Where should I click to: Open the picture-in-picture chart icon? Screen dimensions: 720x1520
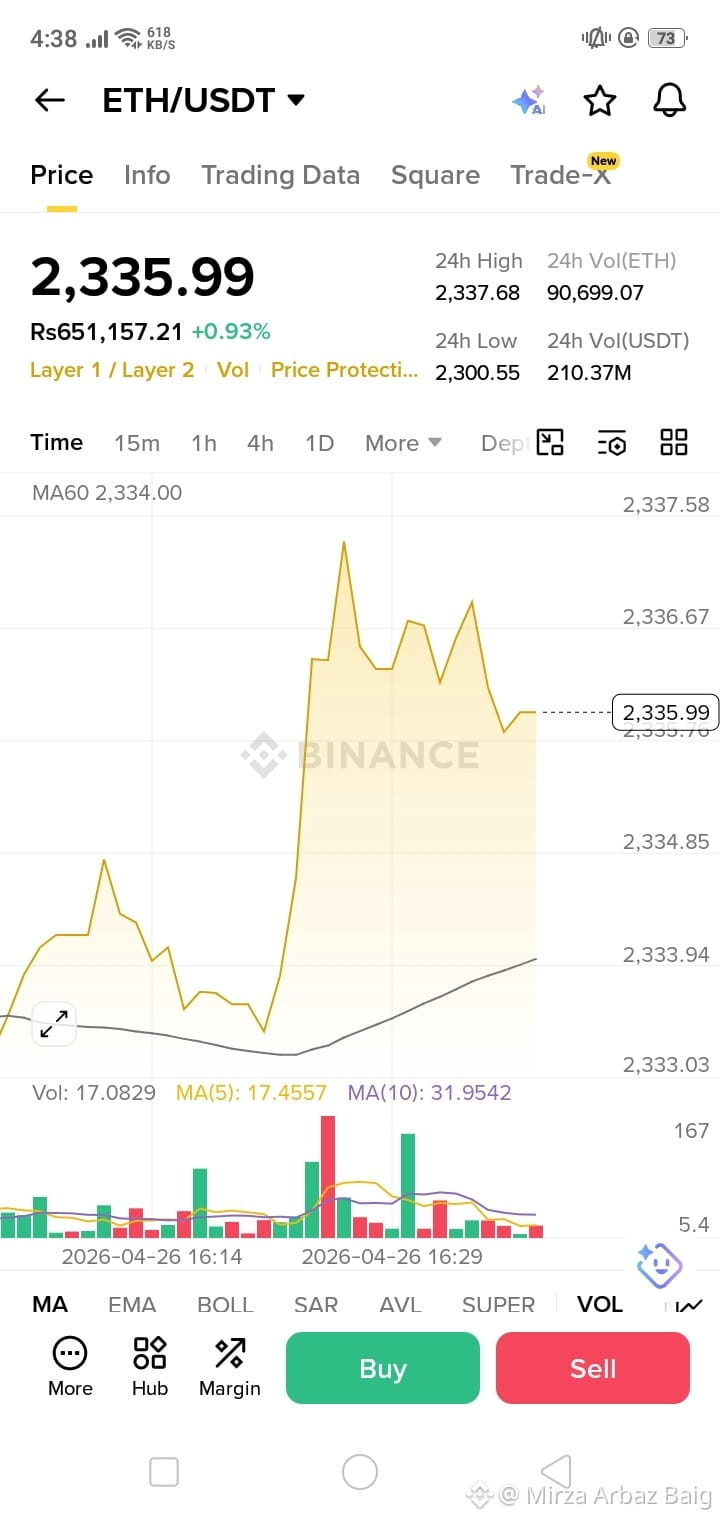coord(550,442)
